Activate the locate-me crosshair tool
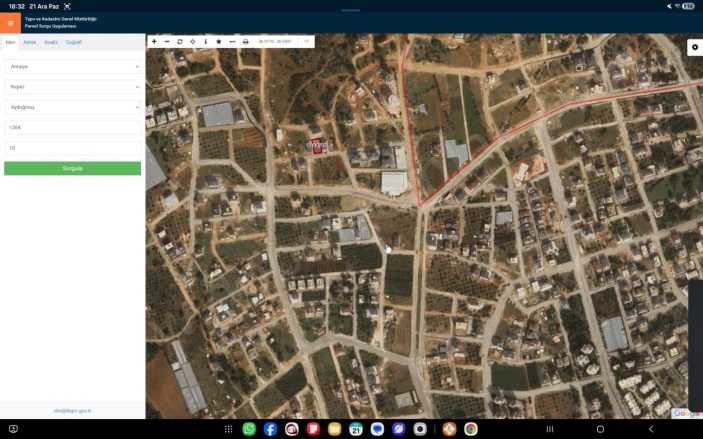 coord(193,42)
